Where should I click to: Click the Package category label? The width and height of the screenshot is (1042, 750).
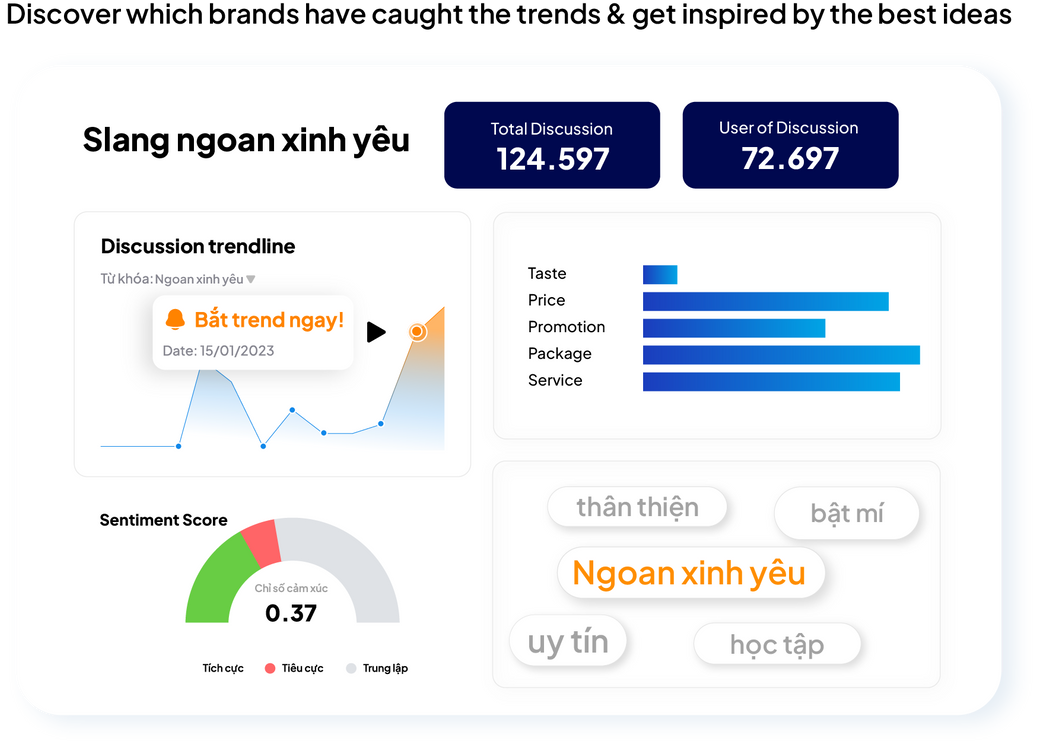560,354
